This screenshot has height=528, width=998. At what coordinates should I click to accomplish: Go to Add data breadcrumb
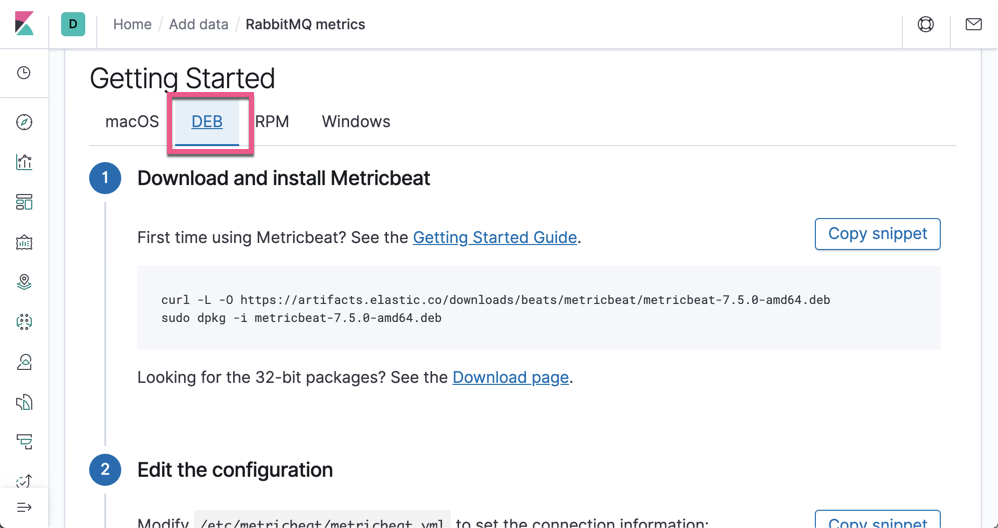pyautogui.click(x=198, y=24)
